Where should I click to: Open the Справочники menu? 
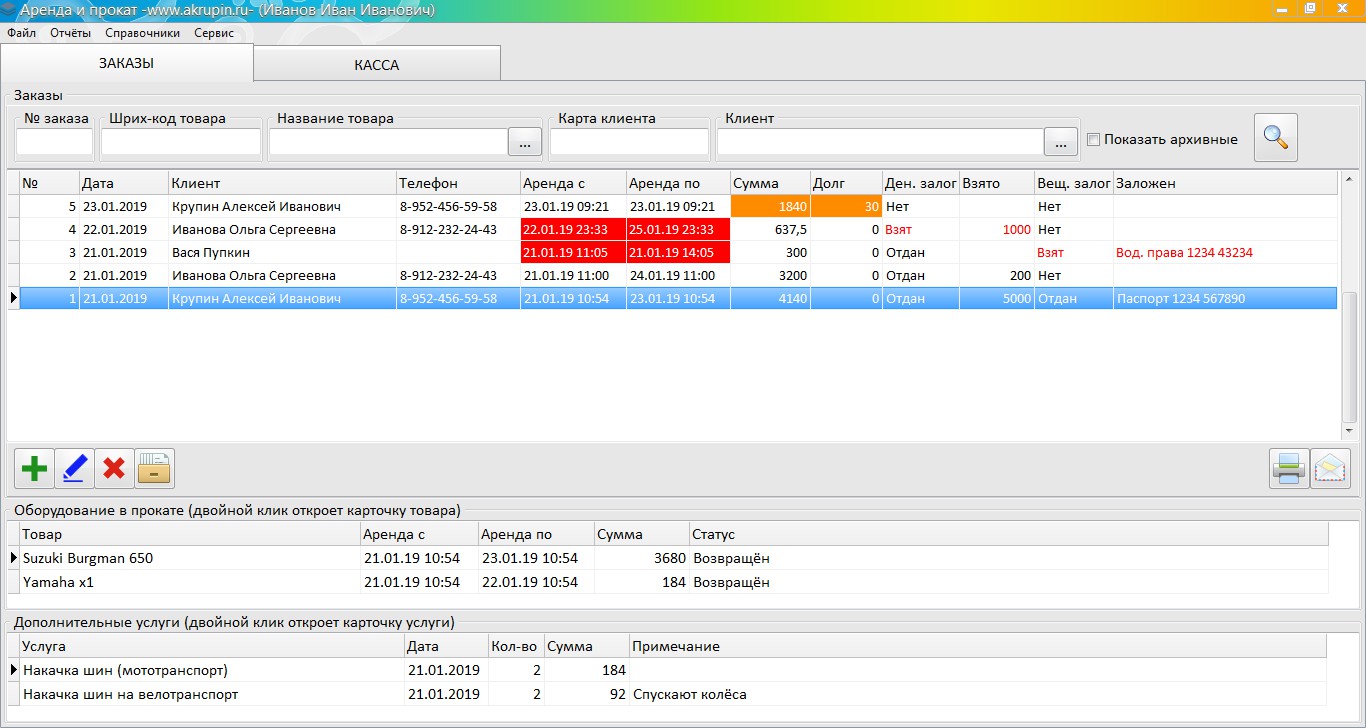coord(142,33)
